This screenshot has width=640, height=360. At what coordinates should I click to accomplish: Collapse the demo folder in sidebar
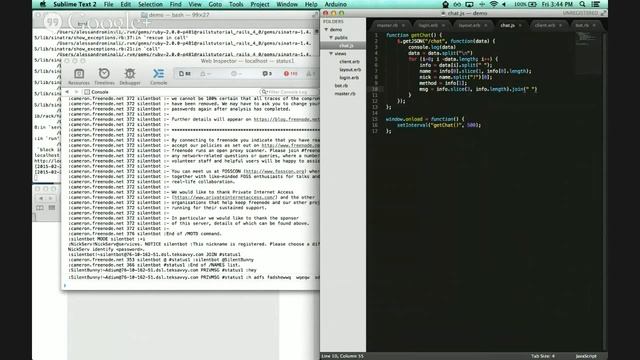click(x=326, y=29)
